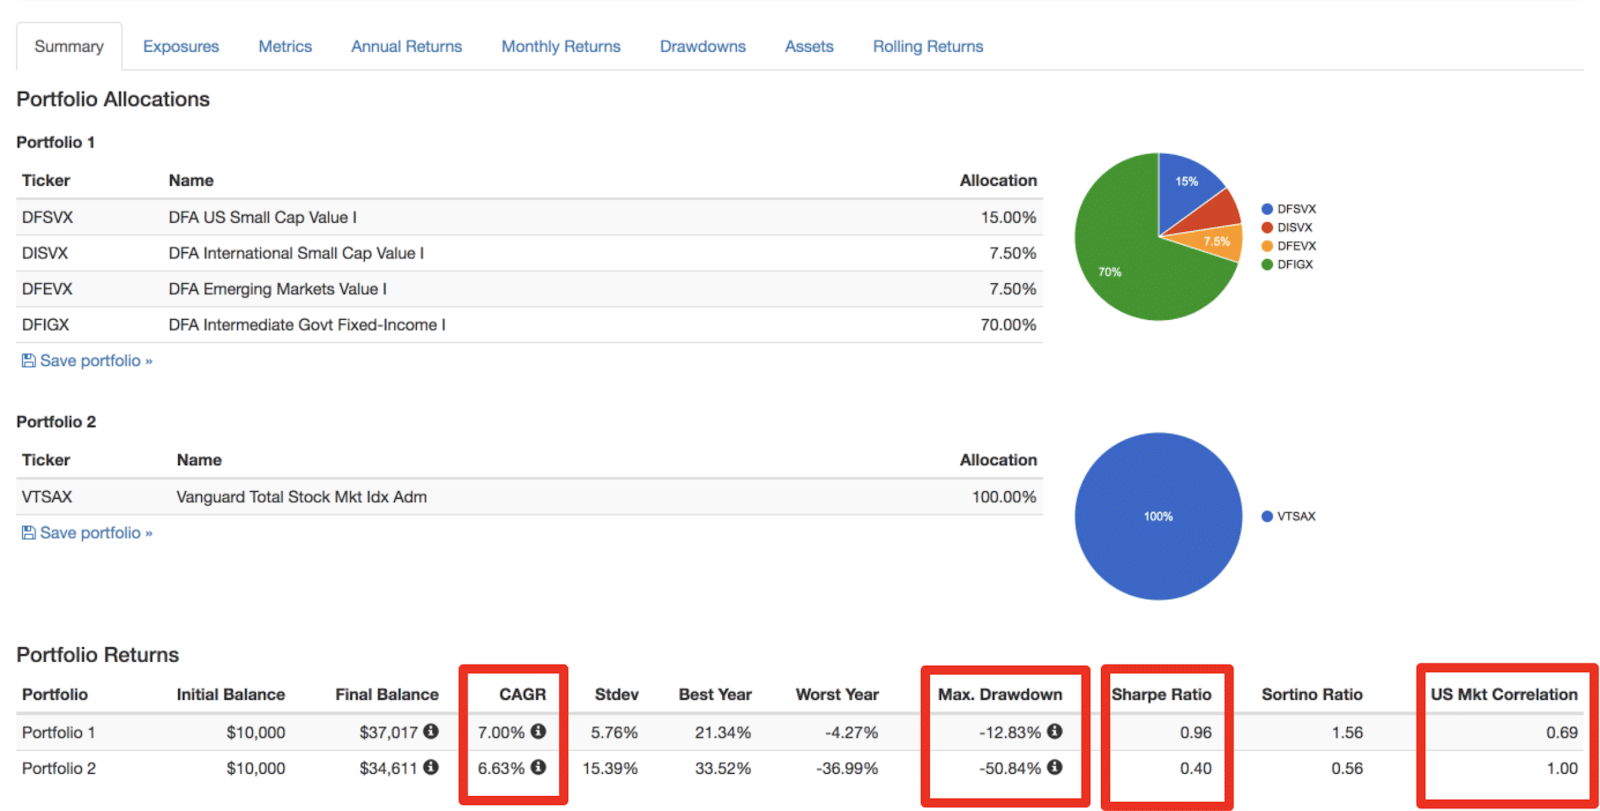Viewport: 1600px width, 811px height.
Task: Click the 100% VTSAX pie chart
Action: pyautogui.click(x=1158, y=516)
